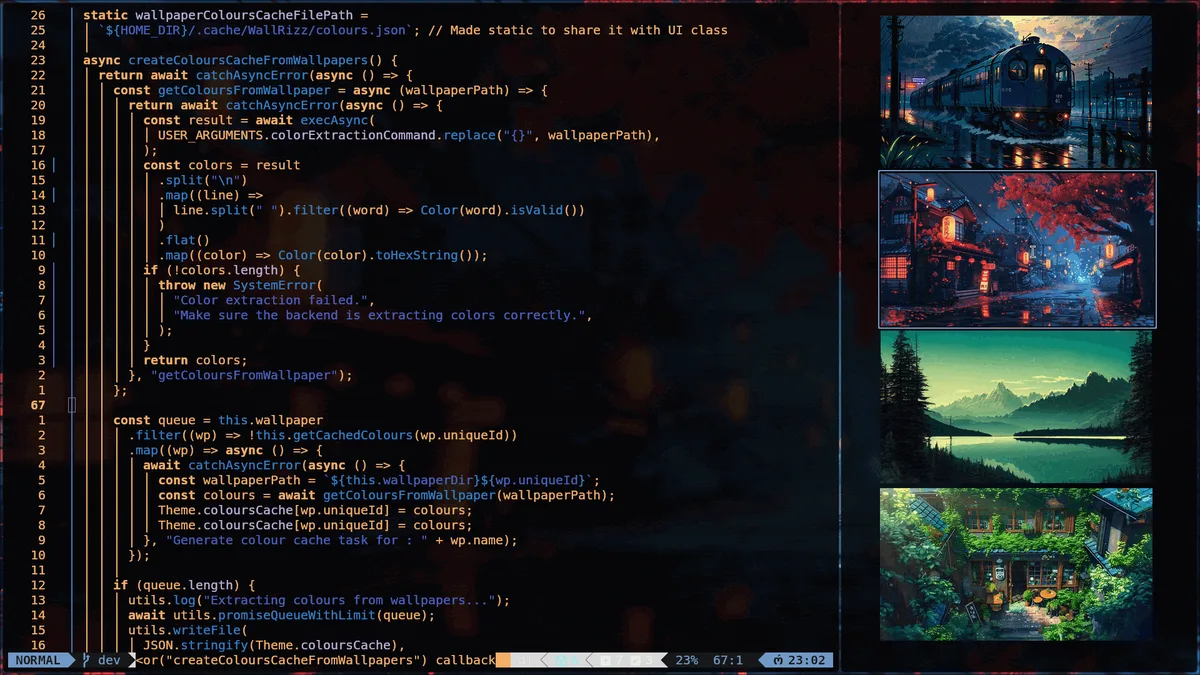1200x675 pixels.
Task: Select the red tree Japanese street wallpaper
Action: tap(1017, 249)
